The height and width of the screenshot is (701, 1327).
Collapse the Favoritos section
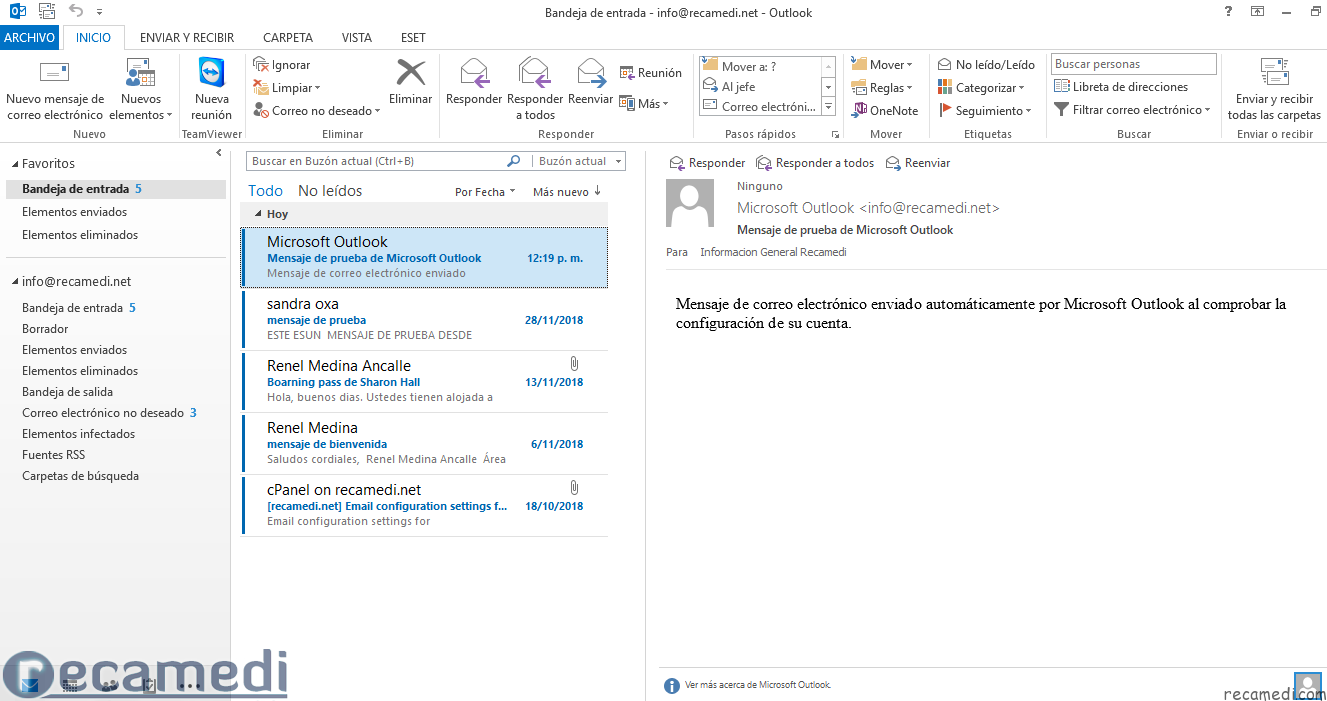(x=14, y=164)
